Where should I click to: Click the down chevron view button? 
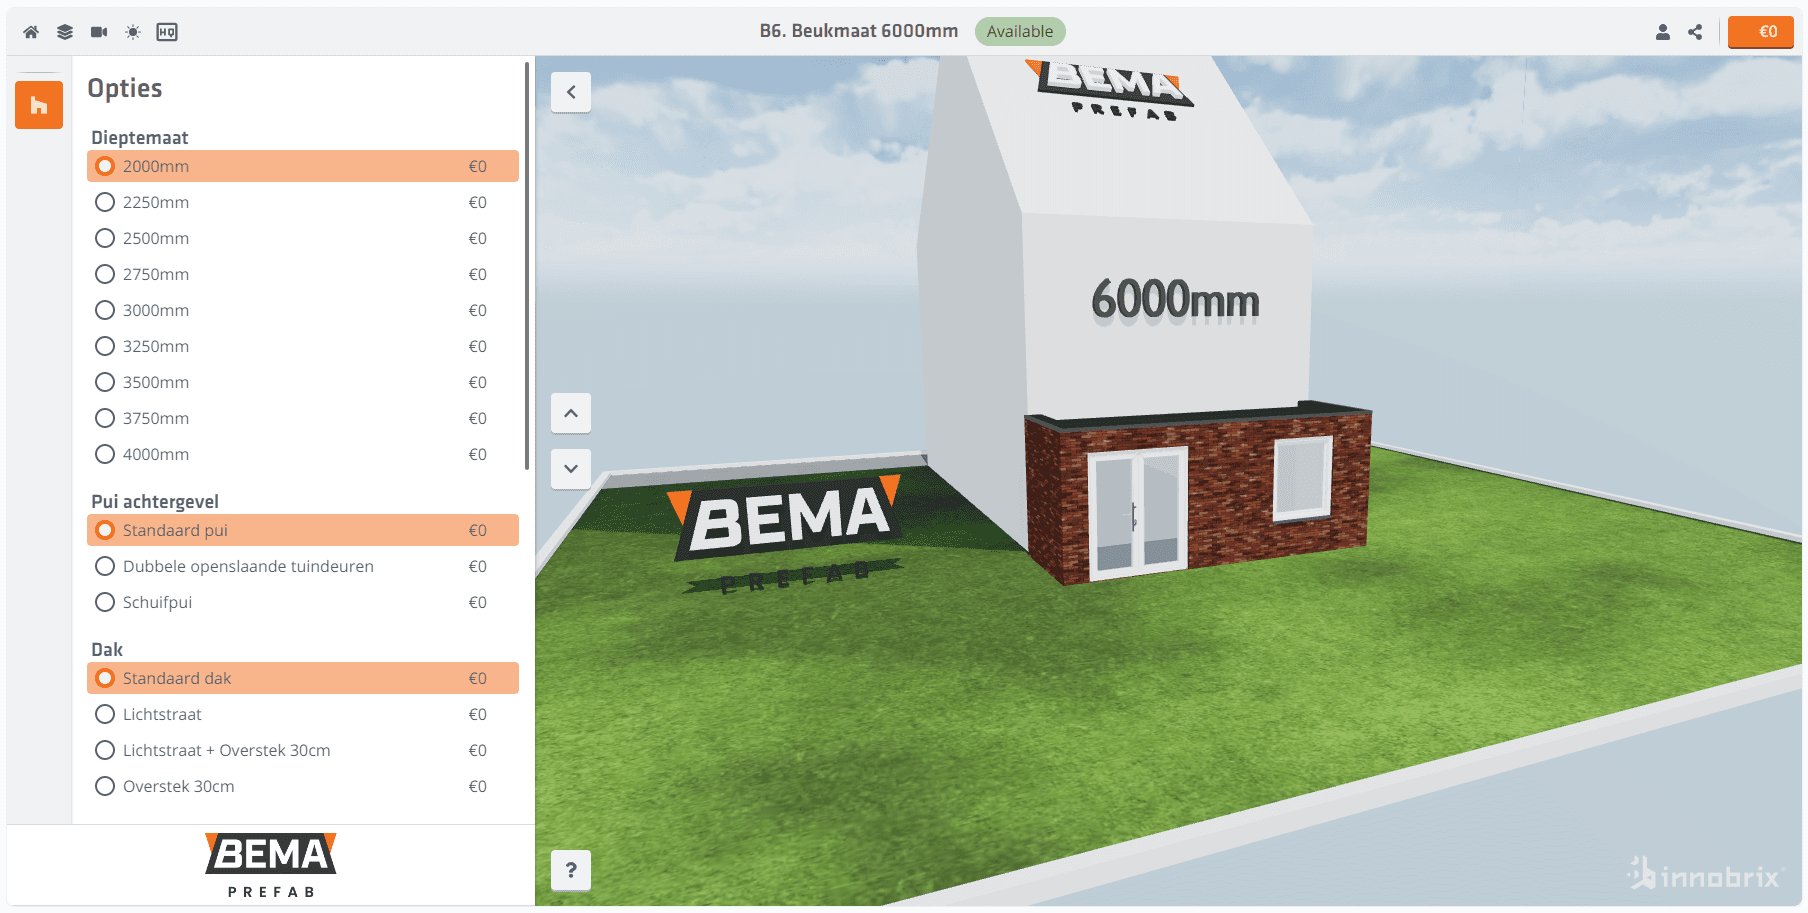pos(571,468)
